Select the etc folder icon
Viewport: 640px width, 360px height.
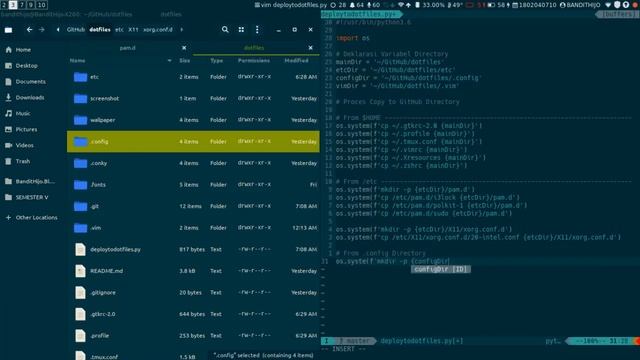click(x=80, y=77)
